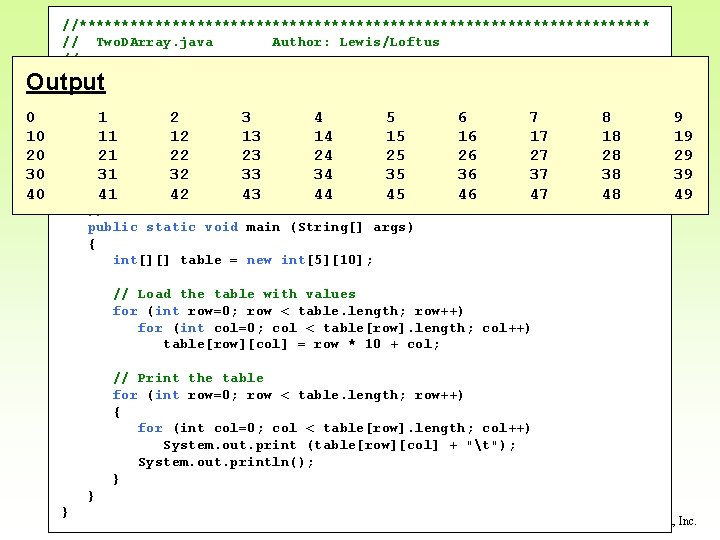Viewport: 720px width, 540px height.
Task: Select the output value 30
Action: coord(35,174)
